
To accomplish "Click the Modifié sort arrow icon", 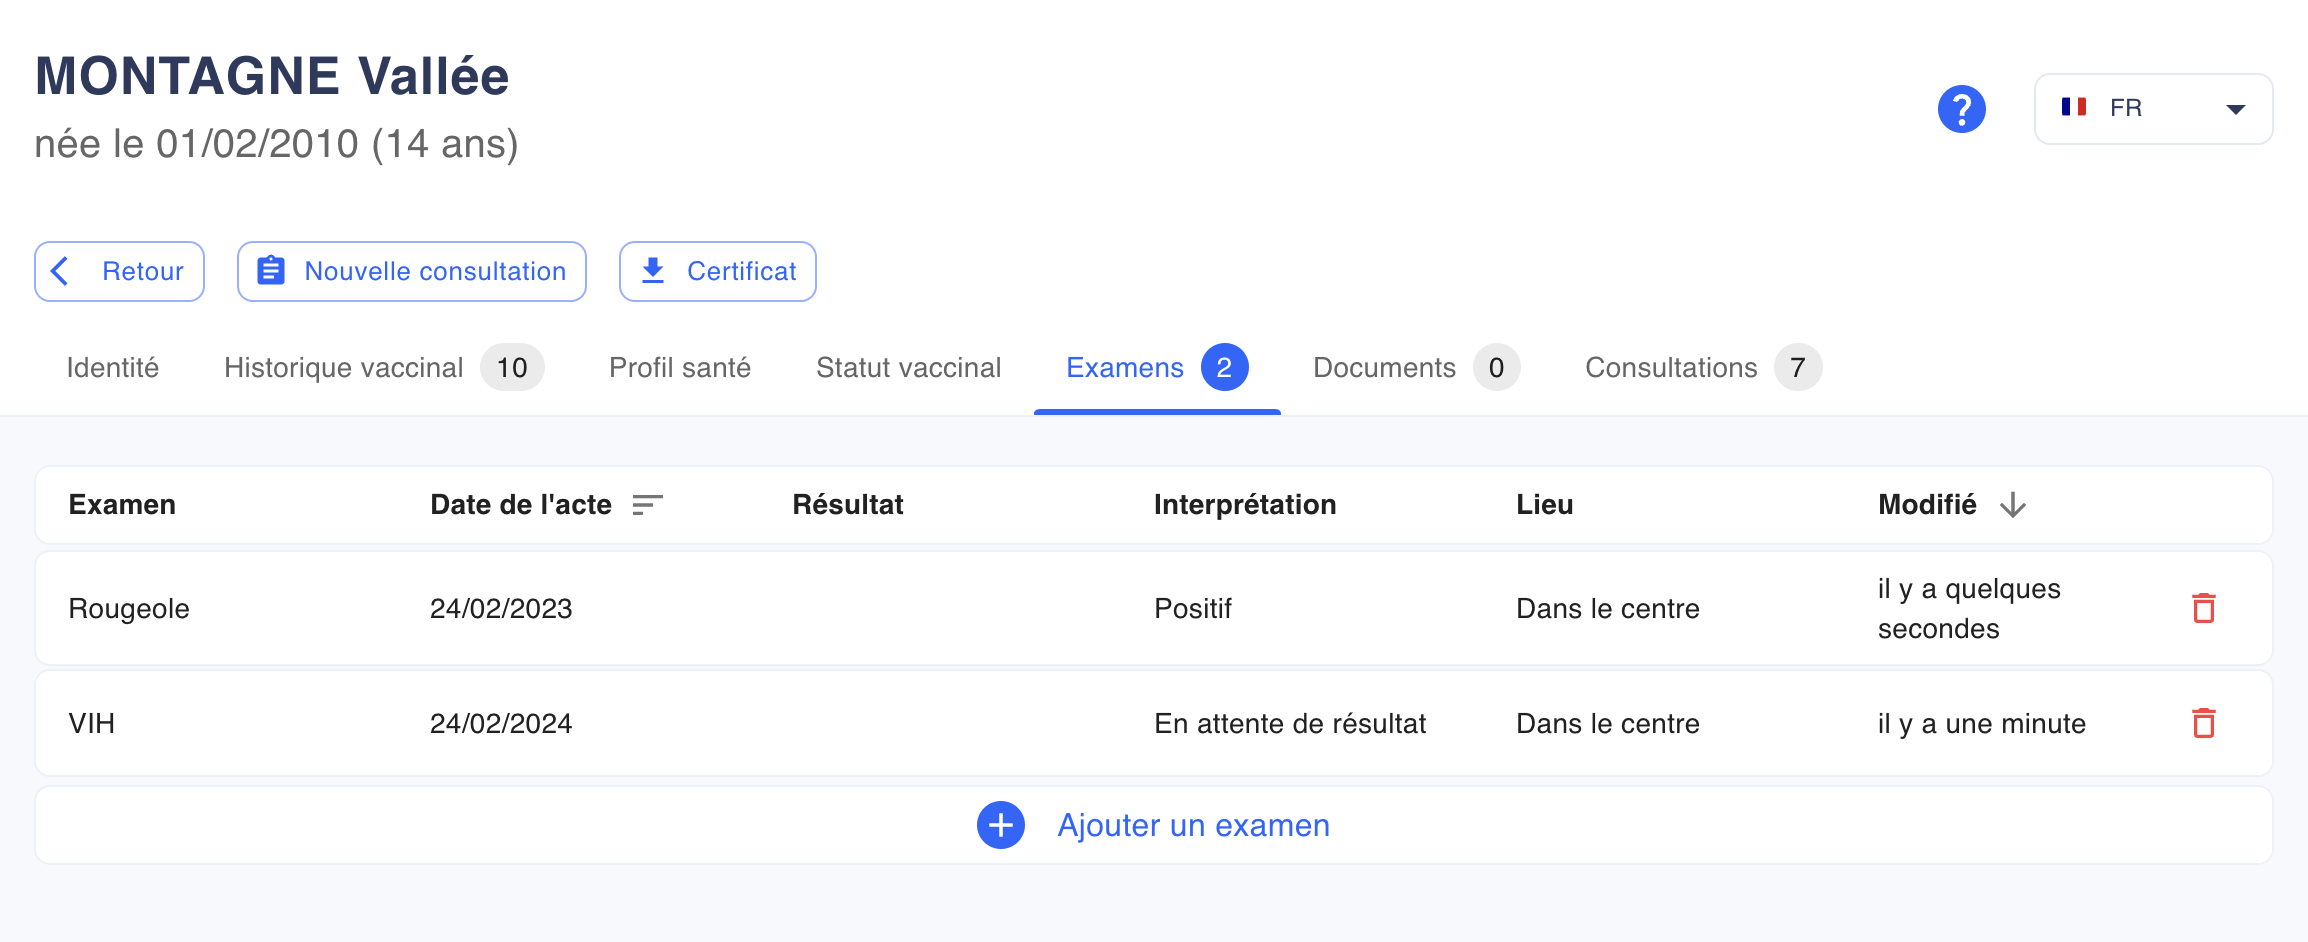I will point(2013,505).
